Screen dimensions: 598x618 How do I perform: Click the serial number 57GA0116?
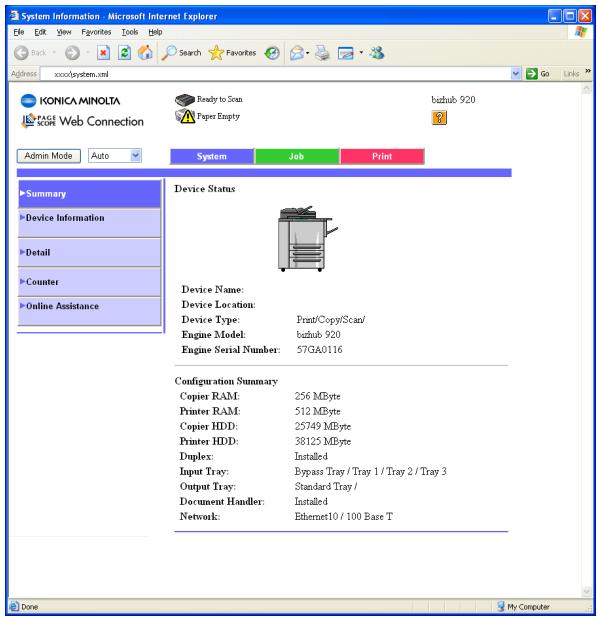point(319,350)
